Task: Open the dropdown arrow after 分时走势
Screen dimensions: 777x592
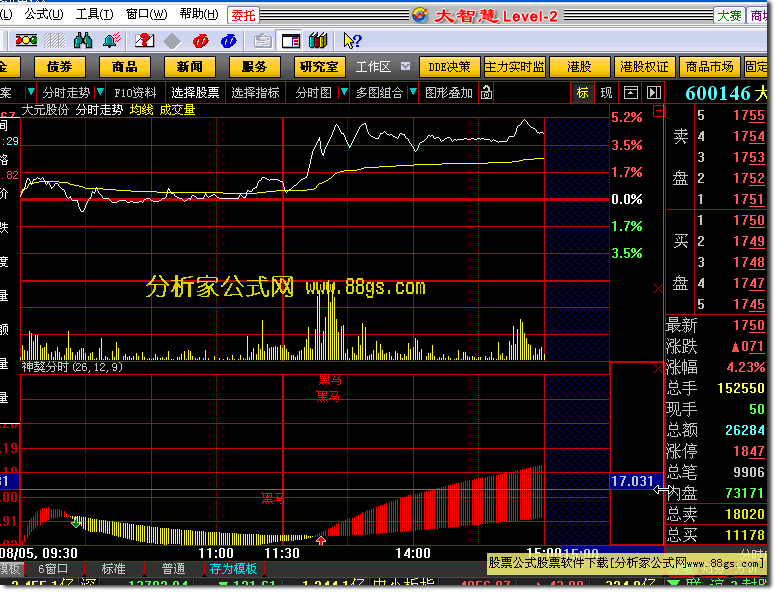Action: pyautogui.click(x=100, y=92)
